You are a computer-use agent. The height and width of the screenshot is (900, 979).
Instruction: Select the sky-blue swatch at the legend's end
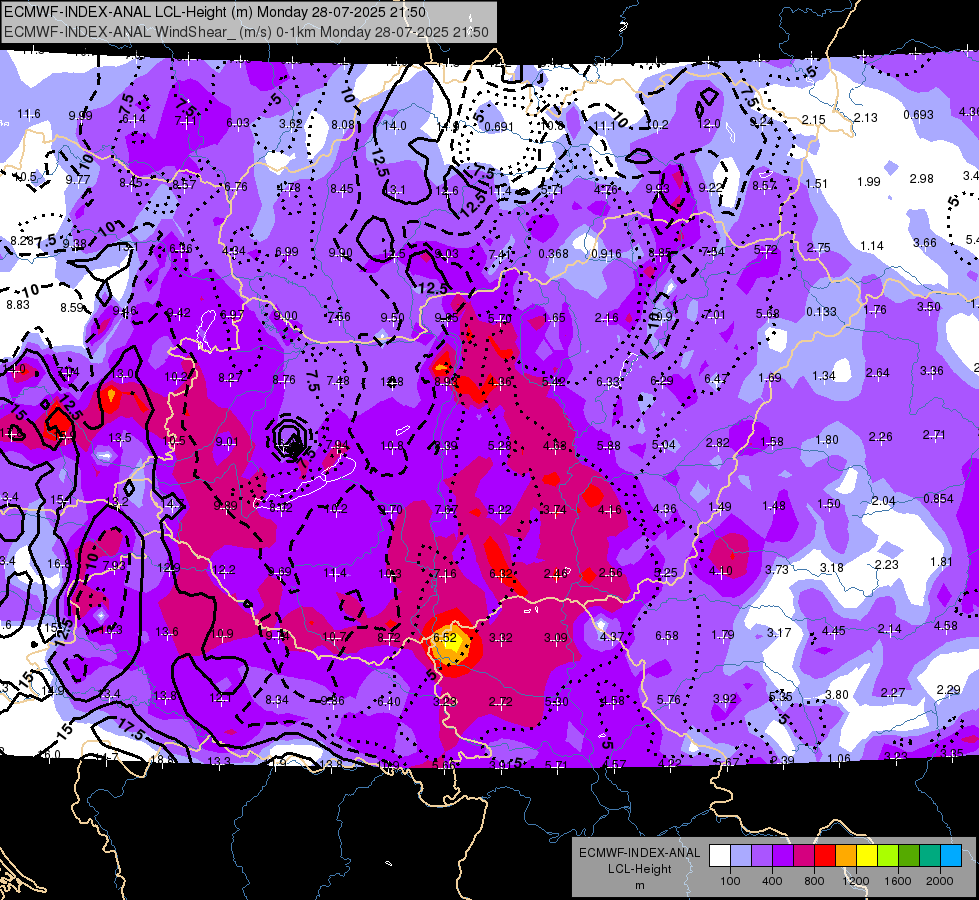pyautogui.click(x=951, y=856)
